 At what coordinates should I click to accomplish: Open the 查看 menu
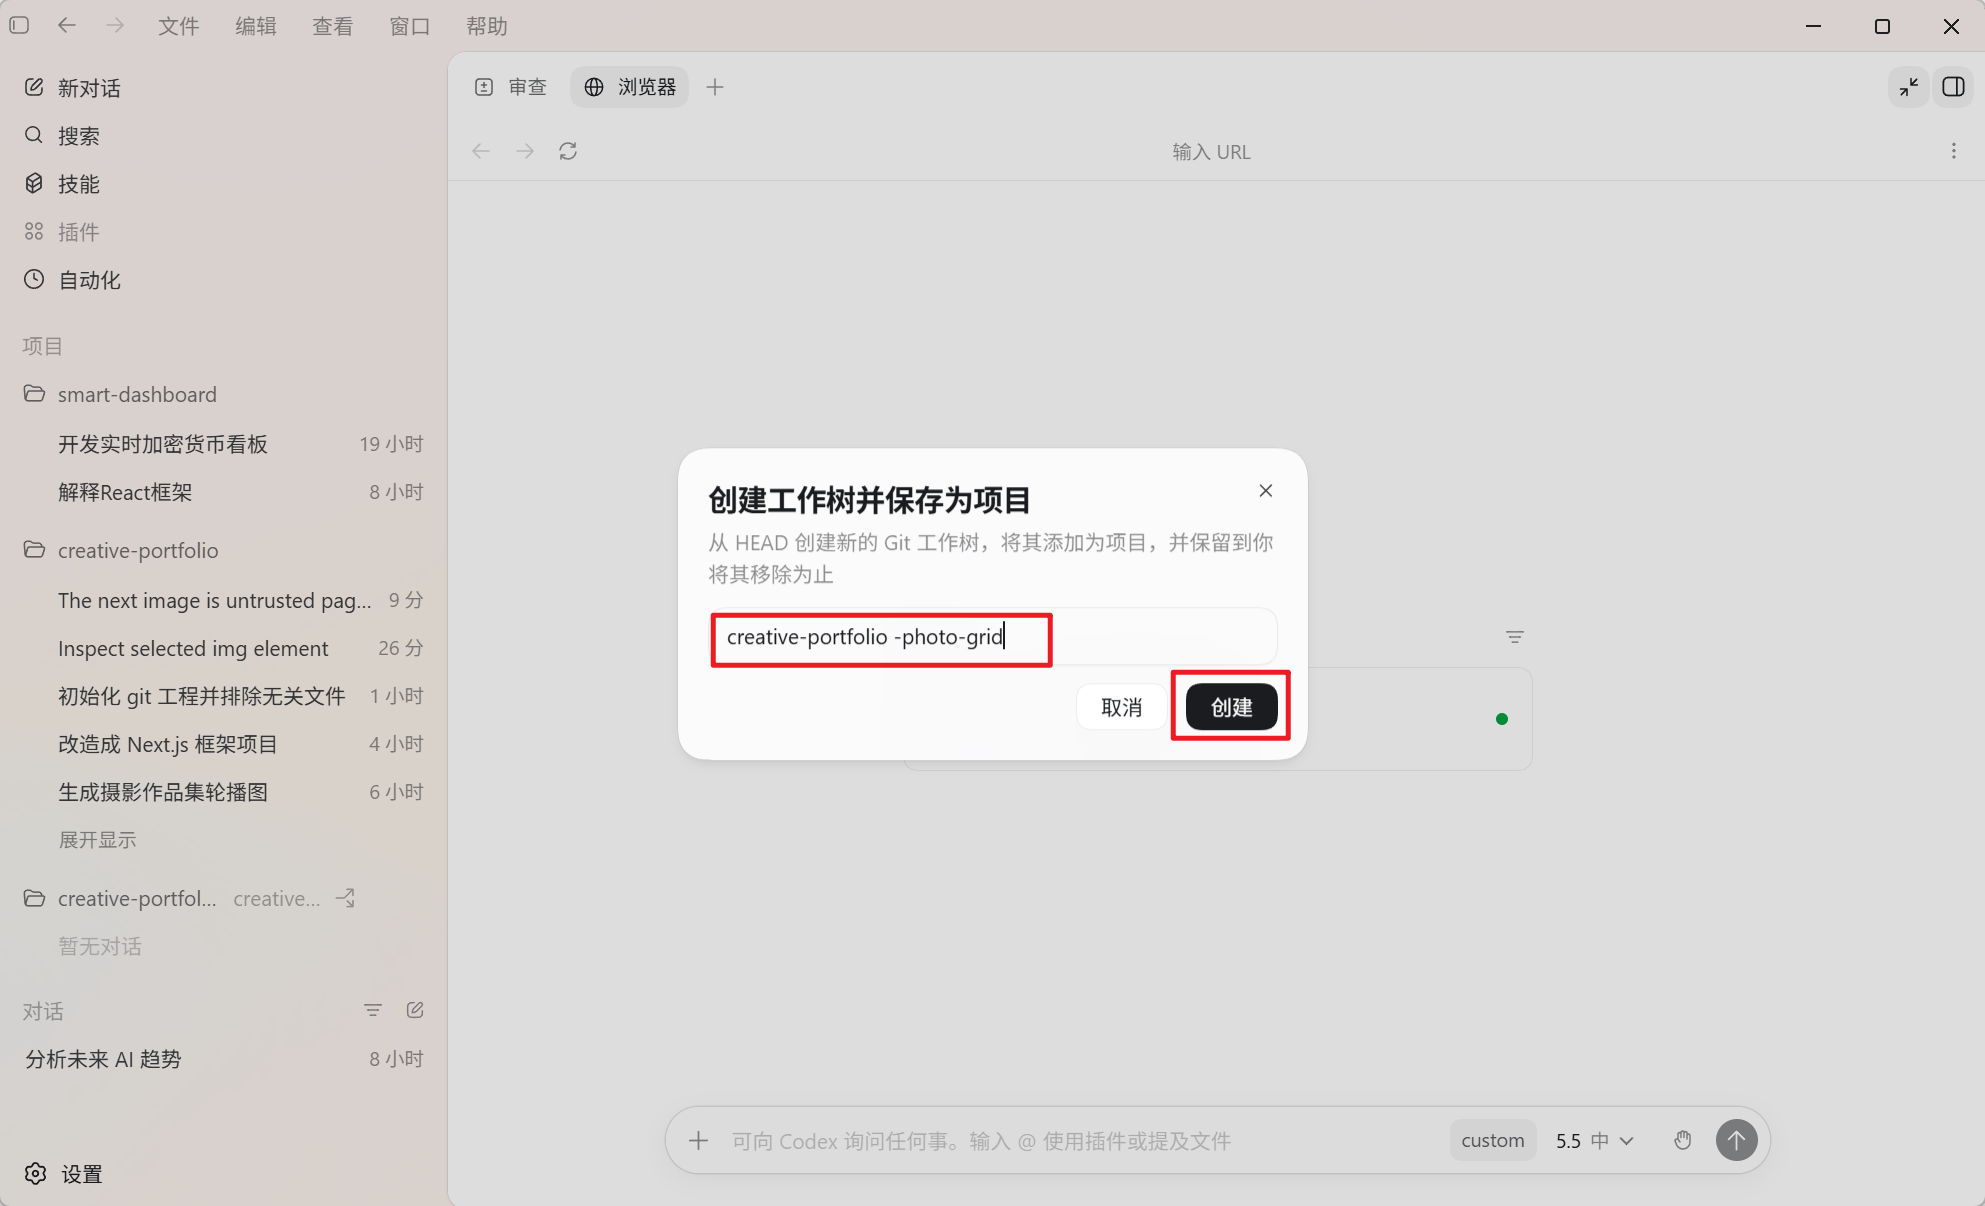point(333,26)
